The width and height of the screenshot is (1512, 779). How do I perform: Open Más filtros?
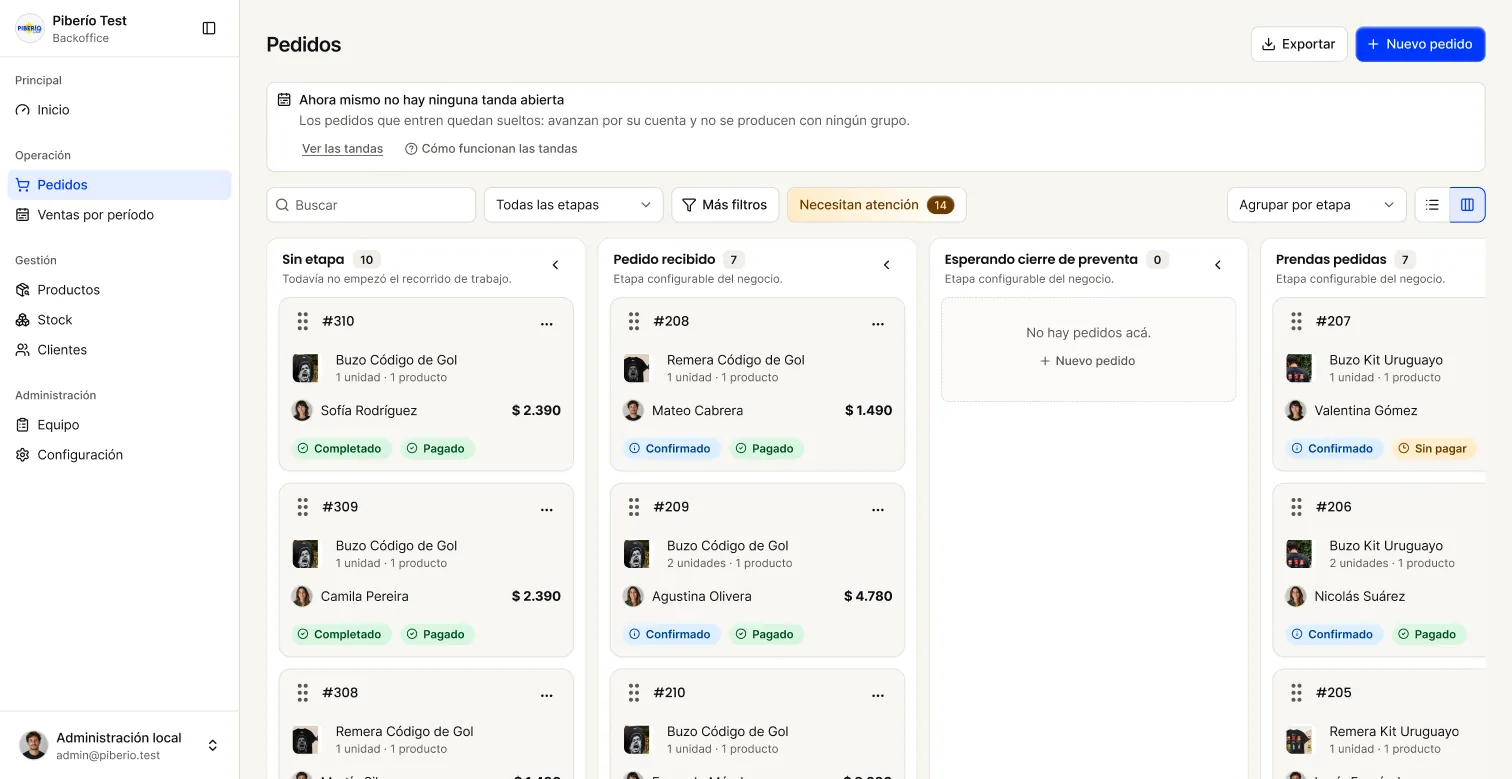point(725,205)
